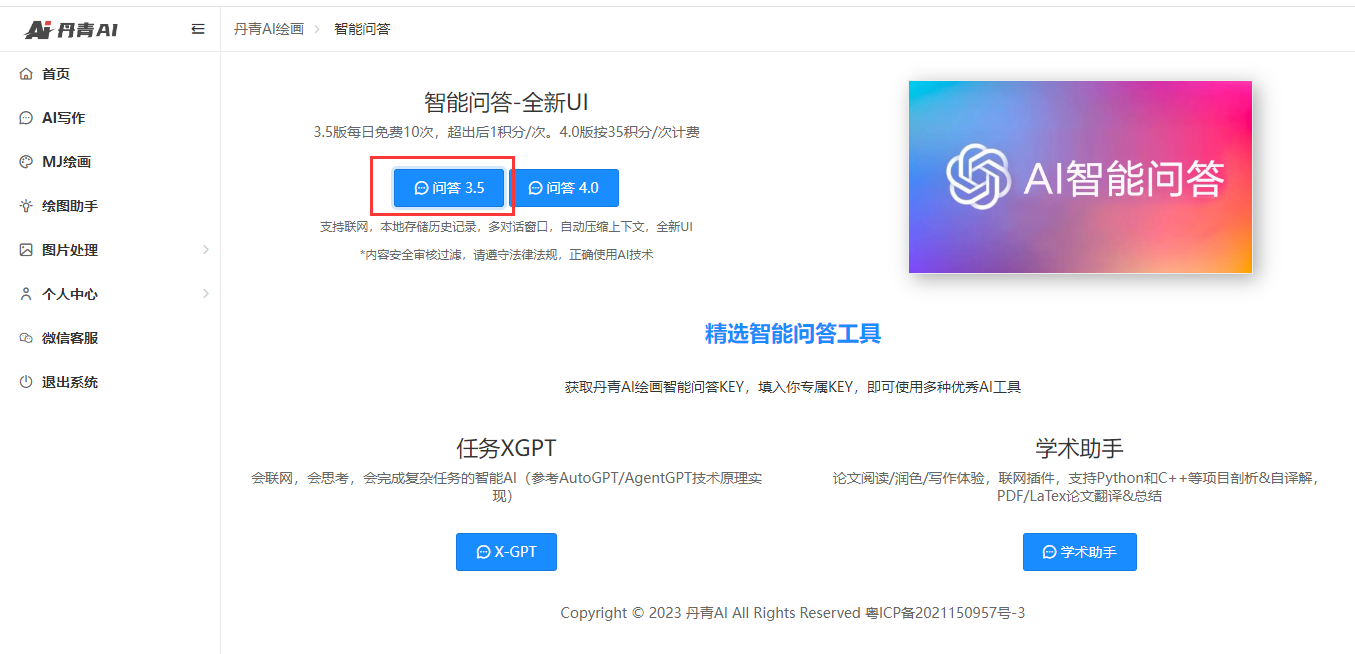Image resolution: width=1355 pixels, height=654 pixels.
Task: Click the user icon for 个人中心
Action: pos(26,294)
